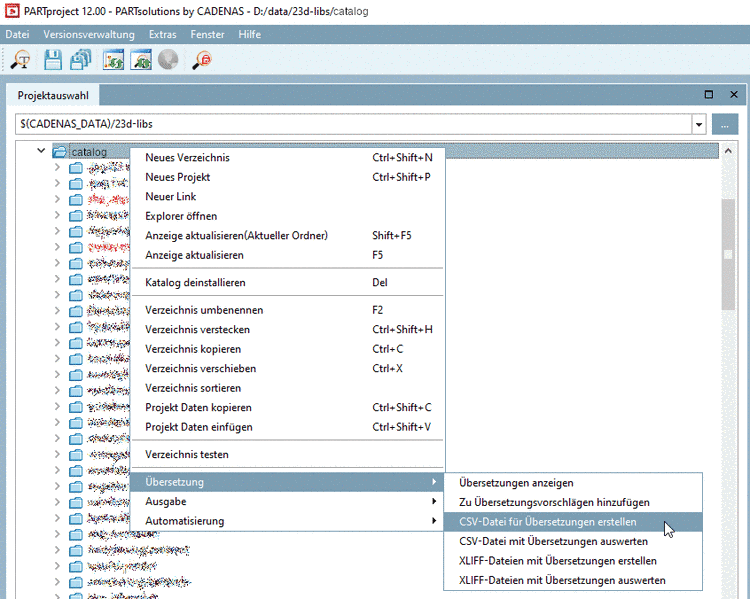
Task: Open the Versionsverwaltung menu
Action: pos(89,34)
